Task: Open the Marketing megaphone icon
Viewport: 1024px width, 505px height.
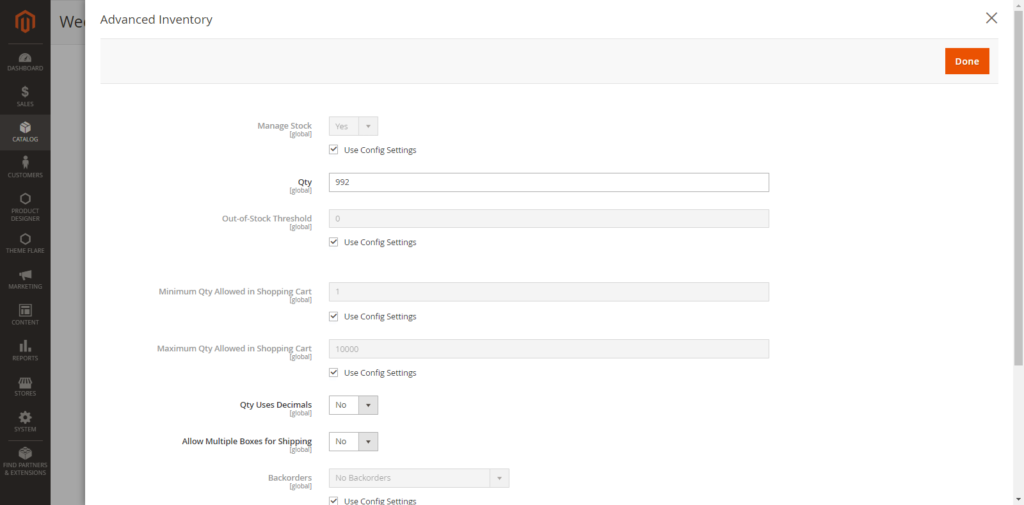Action: [x=25, y=275]
